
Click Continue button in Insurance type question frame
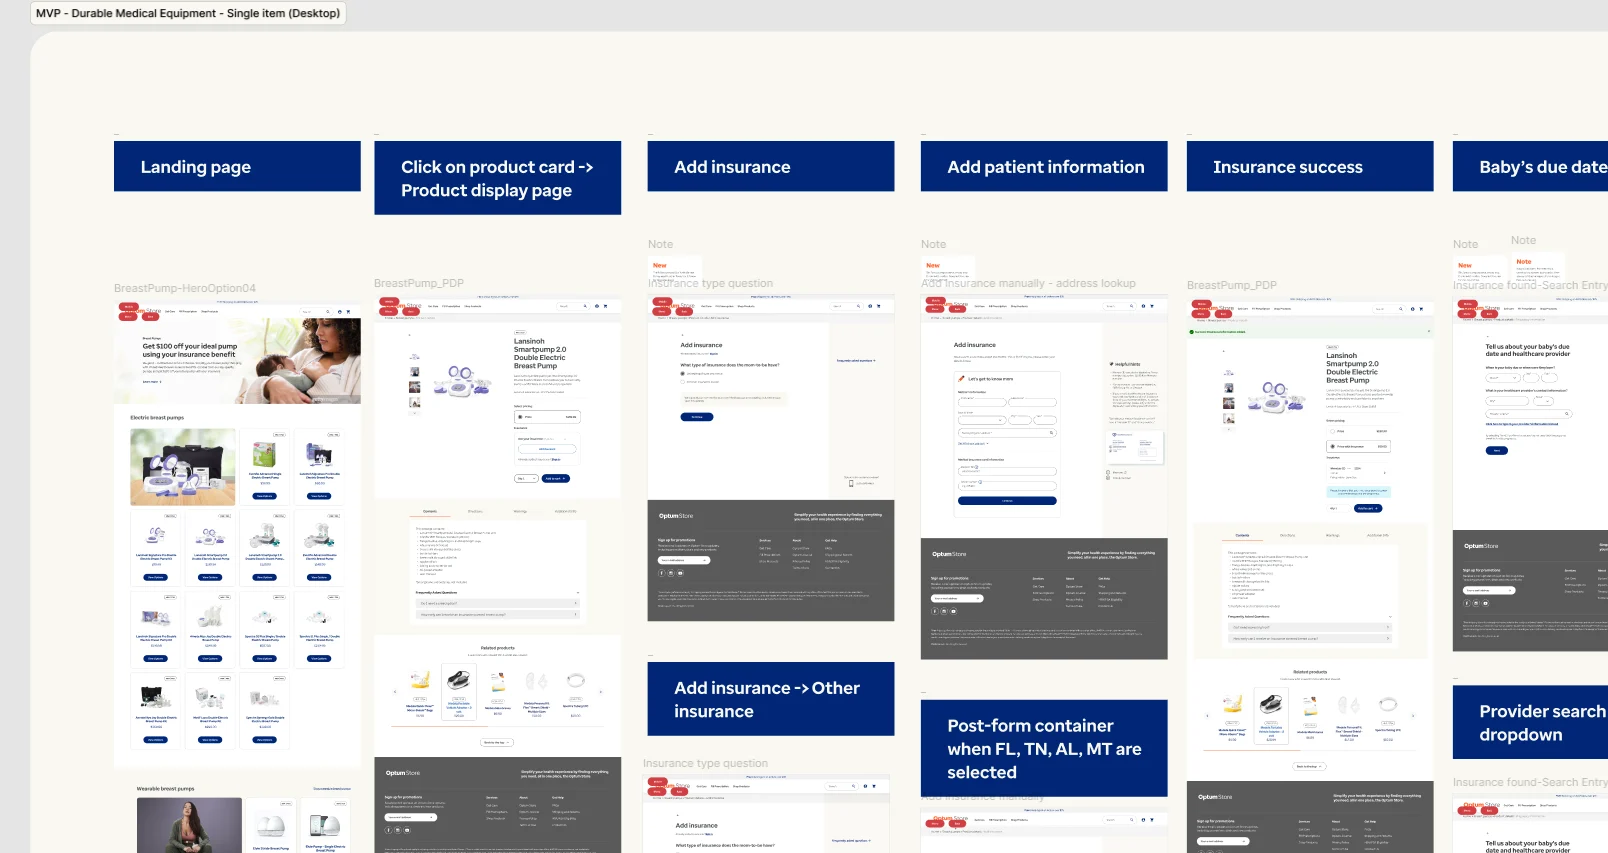tap(697, 417)
